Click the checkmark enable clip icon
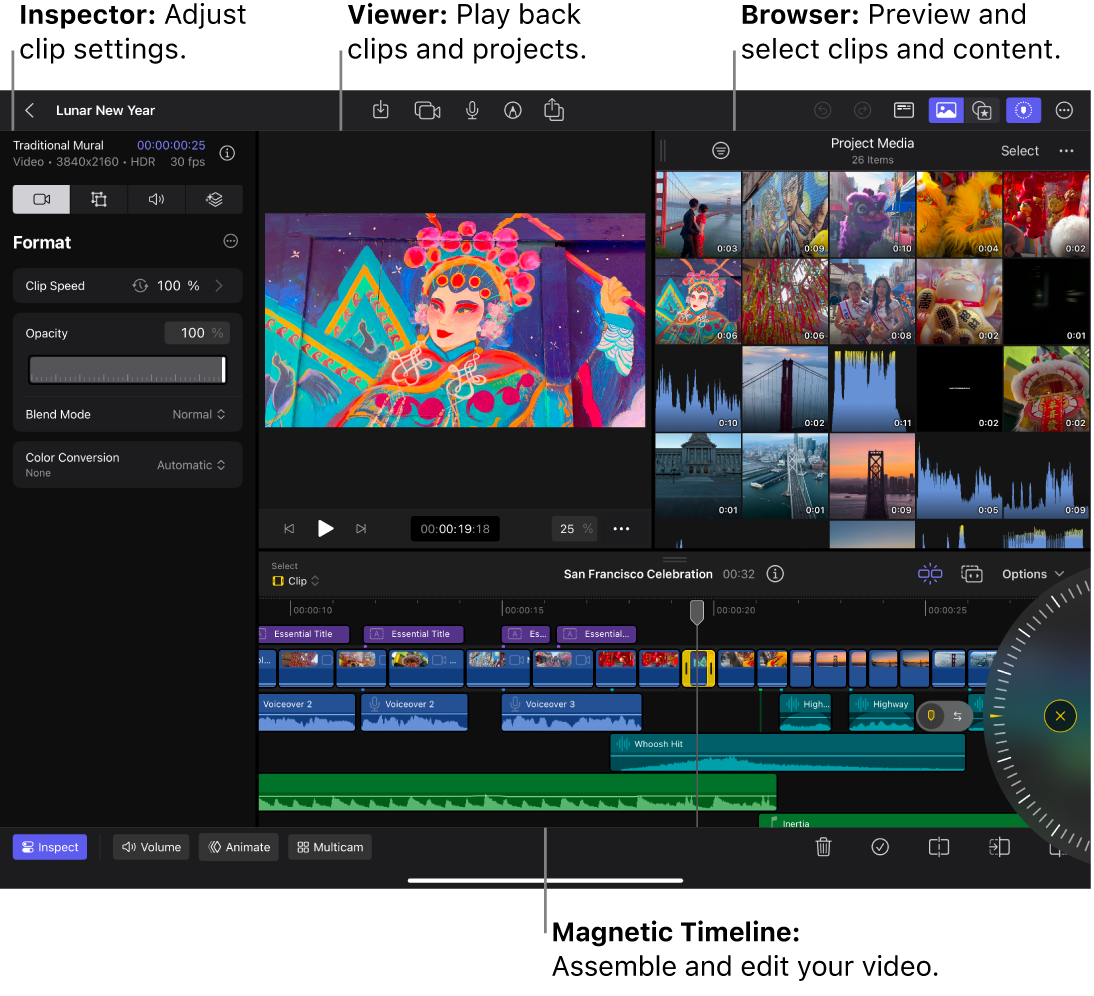Screen dimensions: 1094x996 (880, 847)
